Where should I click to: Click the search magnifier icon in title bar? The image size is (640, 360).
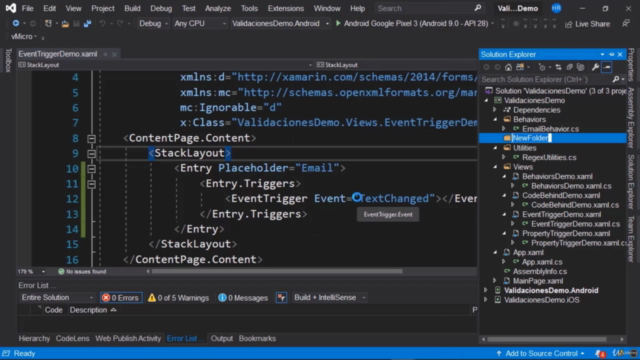click(478, 8)
